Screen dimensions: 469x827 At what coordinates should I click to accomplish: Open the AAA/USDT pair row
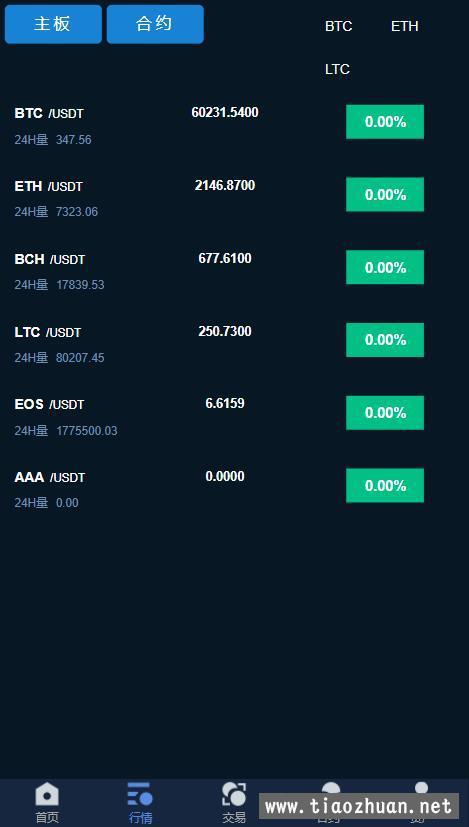(x=234, y=489)
